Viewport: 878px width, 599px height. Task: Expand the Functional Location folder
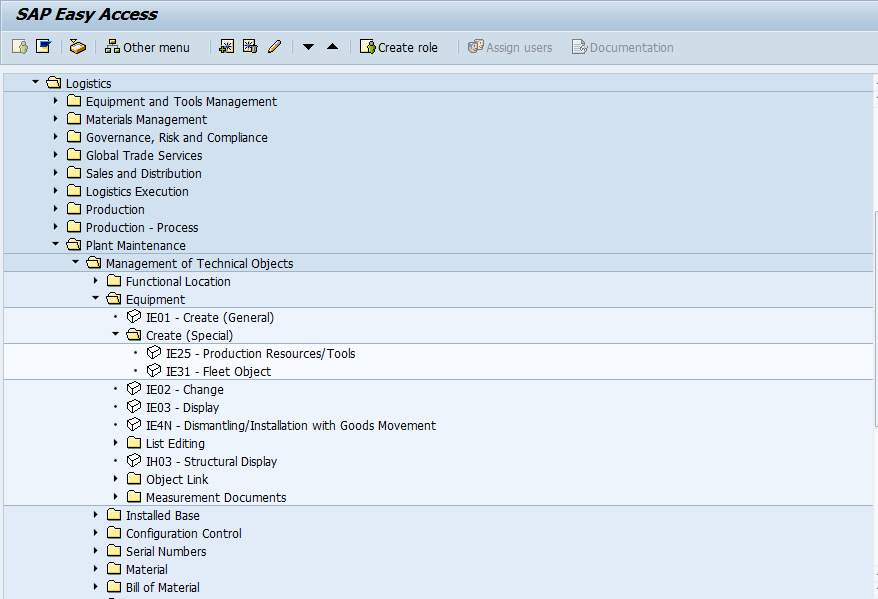95,281
